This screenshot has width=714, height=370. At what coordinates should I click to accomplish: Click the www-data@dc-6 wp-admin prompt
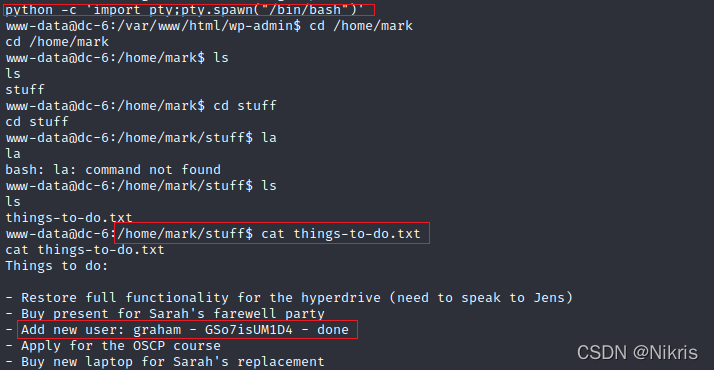click(x=153, y=25)
